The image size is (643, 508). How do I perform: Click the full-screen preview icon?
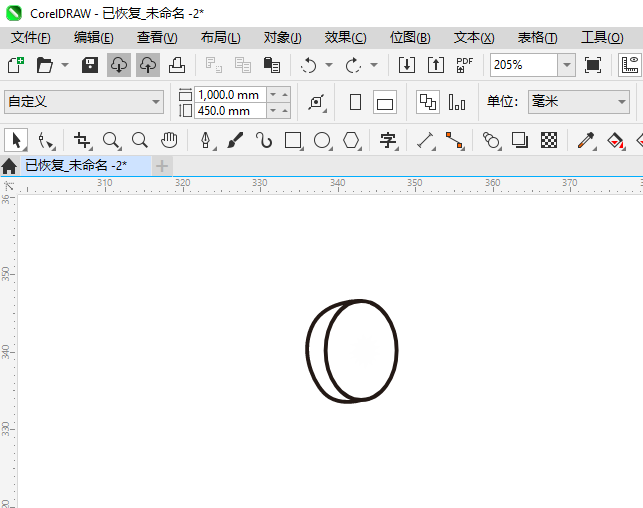pyautogui.click(x=593, y=65)
